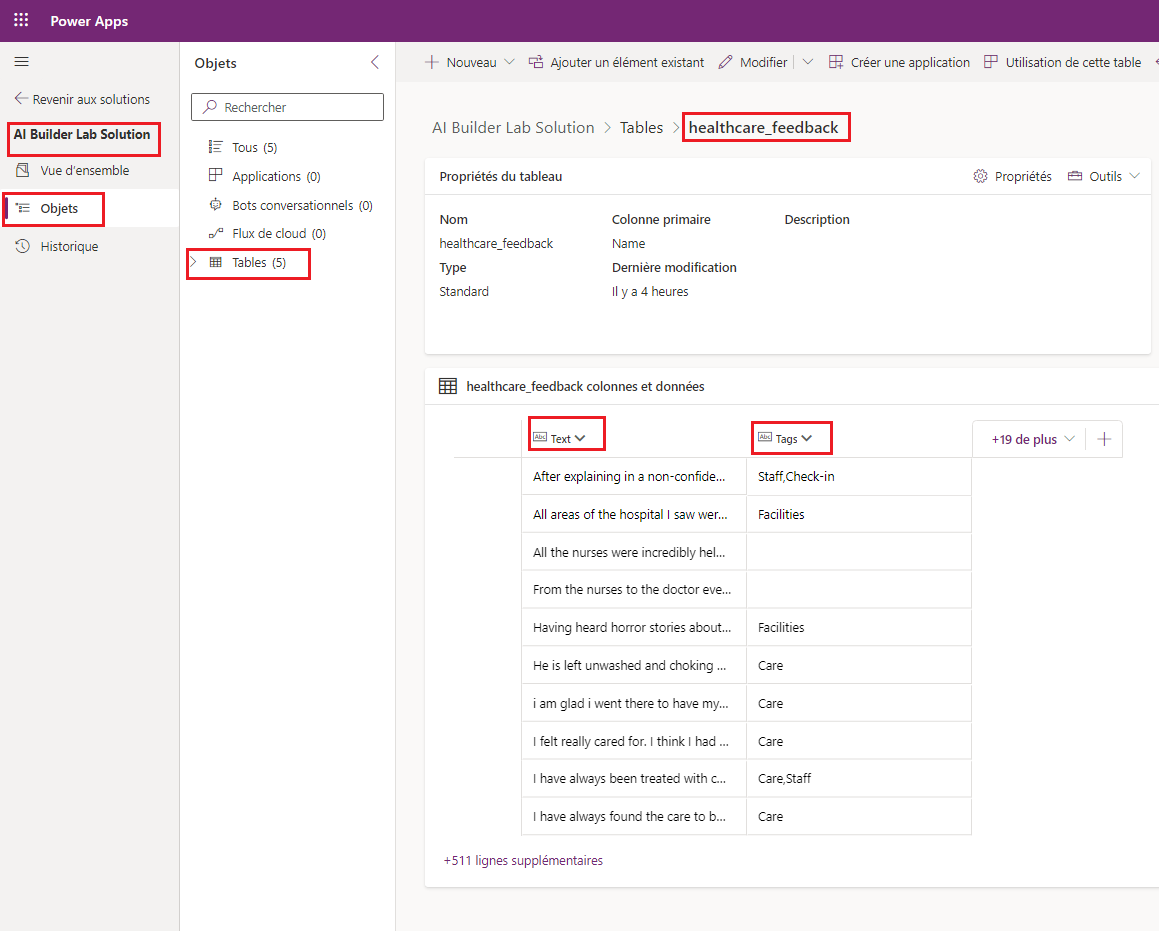Click the Propriétés gear icon

980,176
